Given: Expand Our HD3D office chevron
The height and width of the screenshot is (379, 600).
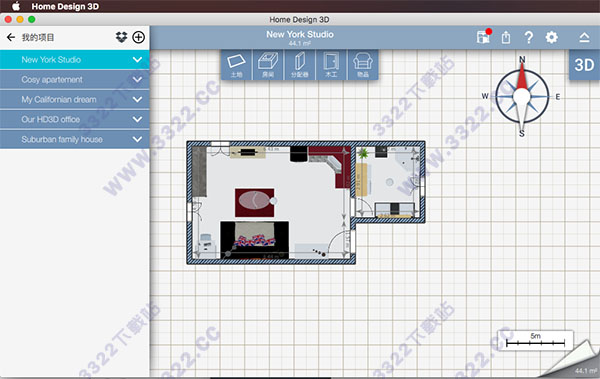Looking at the screenshot, I should 137,119.
